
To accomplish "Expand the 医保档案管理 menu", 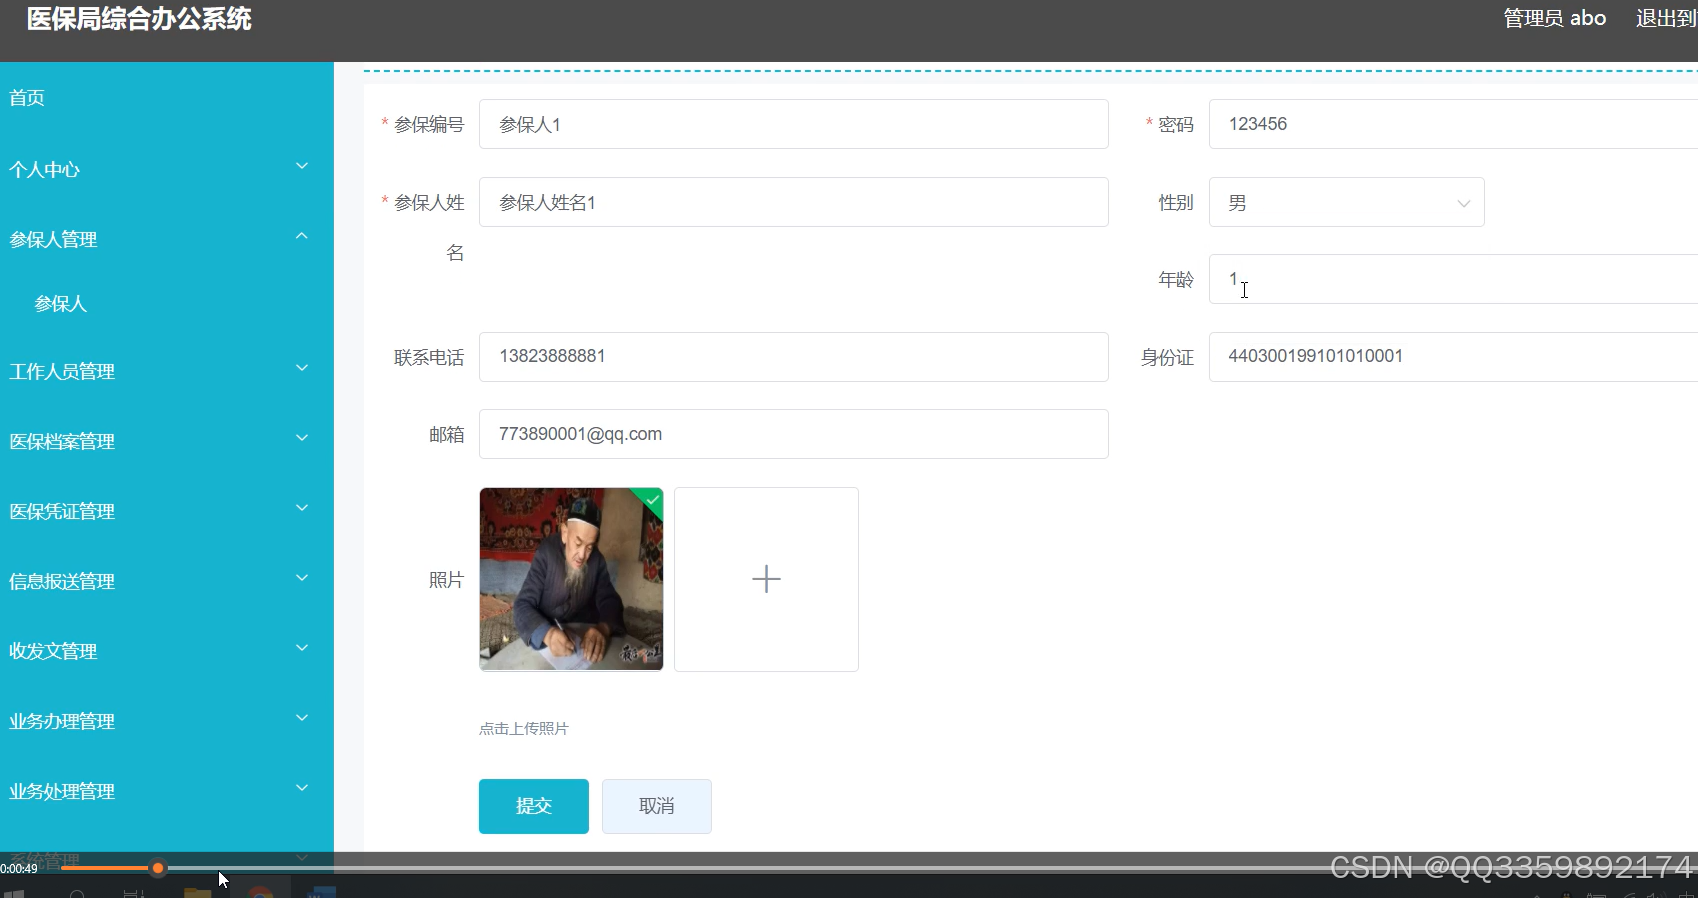I will pos(166,441).
